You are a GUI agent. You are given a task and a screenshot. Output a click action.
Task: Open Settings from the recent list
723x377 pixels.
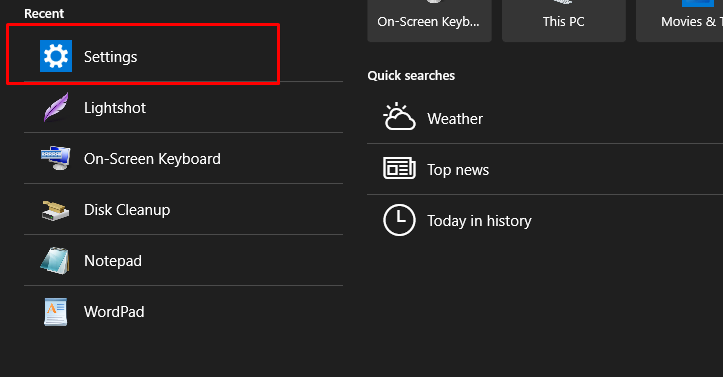tap(184, 56)
